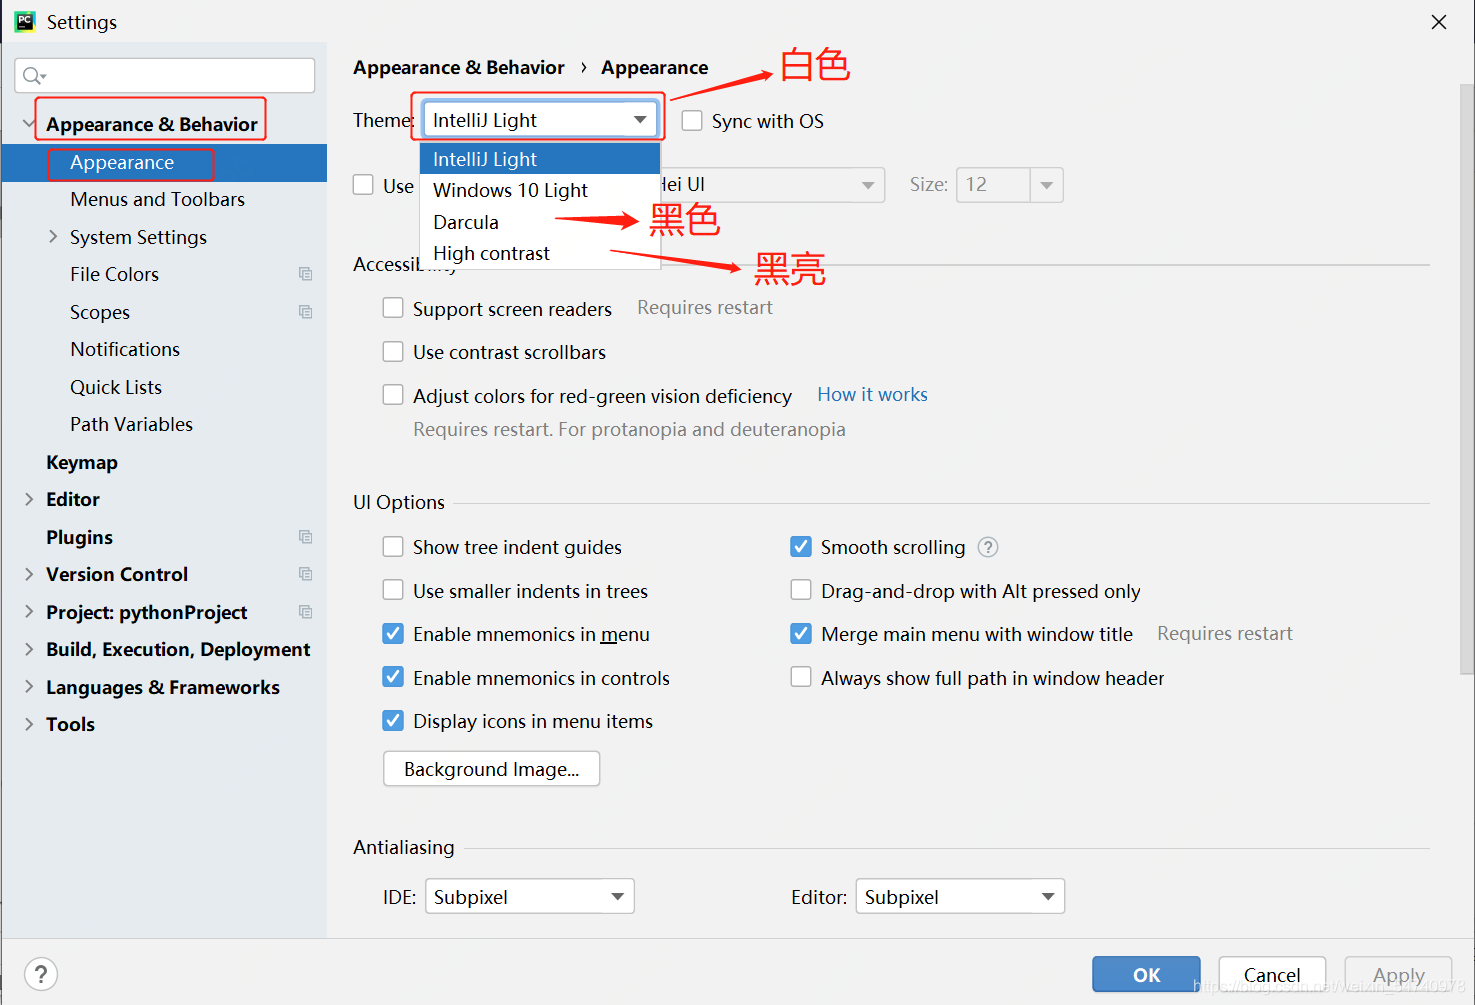Open the How it works link
The height and width of the screenshot is (1005, 1475).
(872, 394)
